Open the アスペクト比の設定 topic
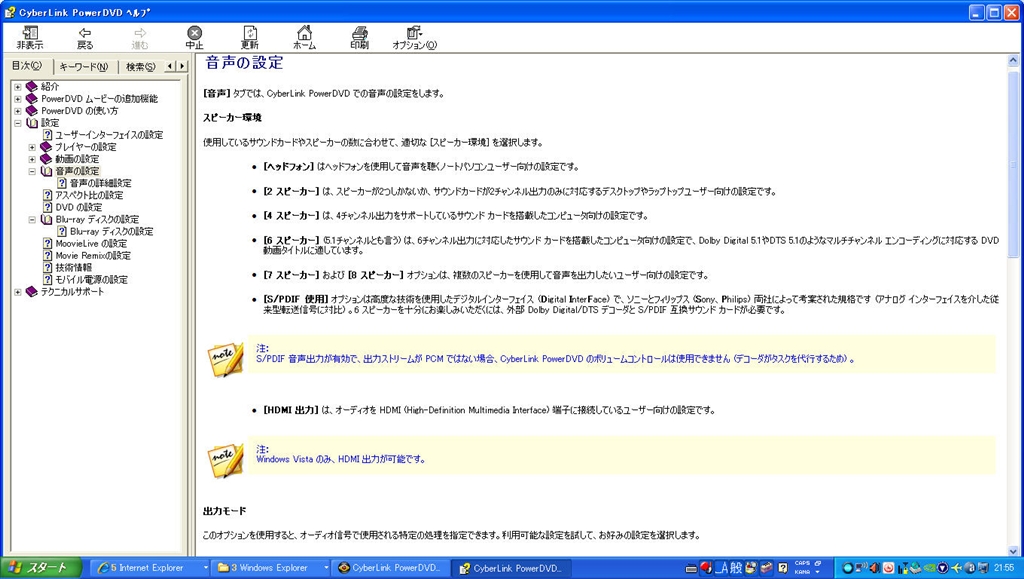The width and height of the screenshot is (1024, 579). coord(89,195)
